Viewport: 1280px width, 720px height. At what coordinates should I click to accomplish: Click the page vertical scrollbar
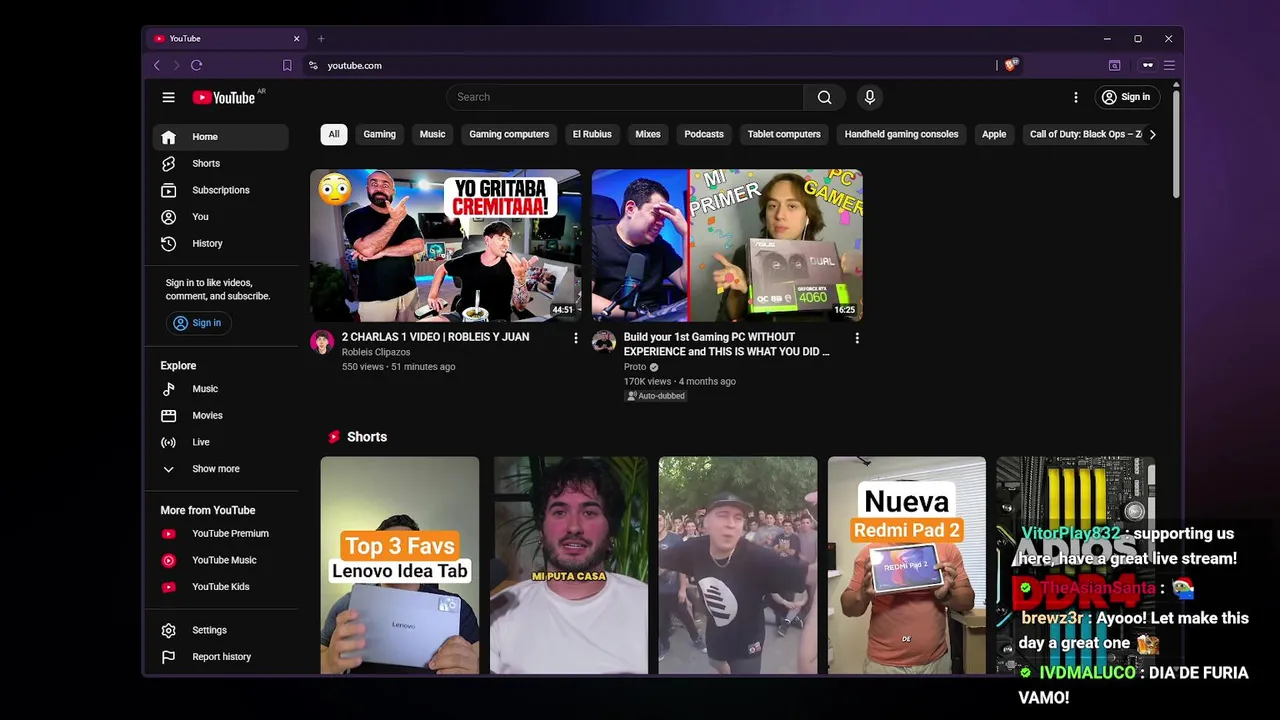[x=1176, y=142]
